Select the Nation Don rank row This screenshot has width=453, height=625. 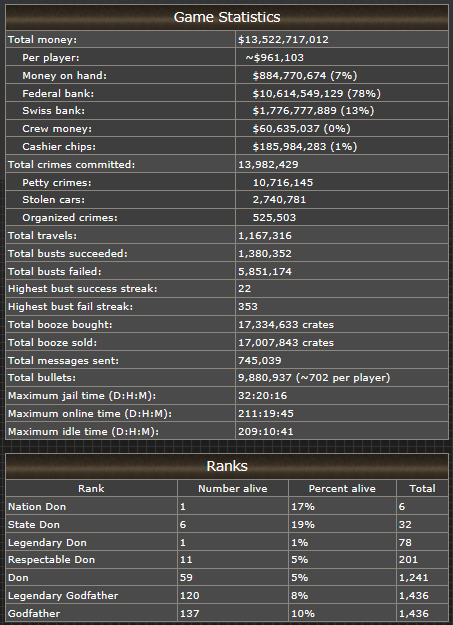[x=227, y=506]
